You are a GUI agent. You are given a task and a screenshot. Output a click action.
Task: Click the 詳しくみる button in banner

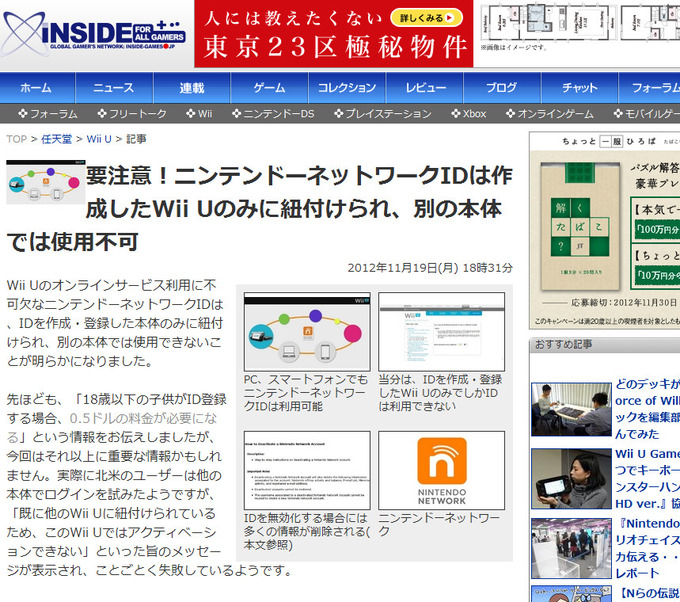[426, 18]
